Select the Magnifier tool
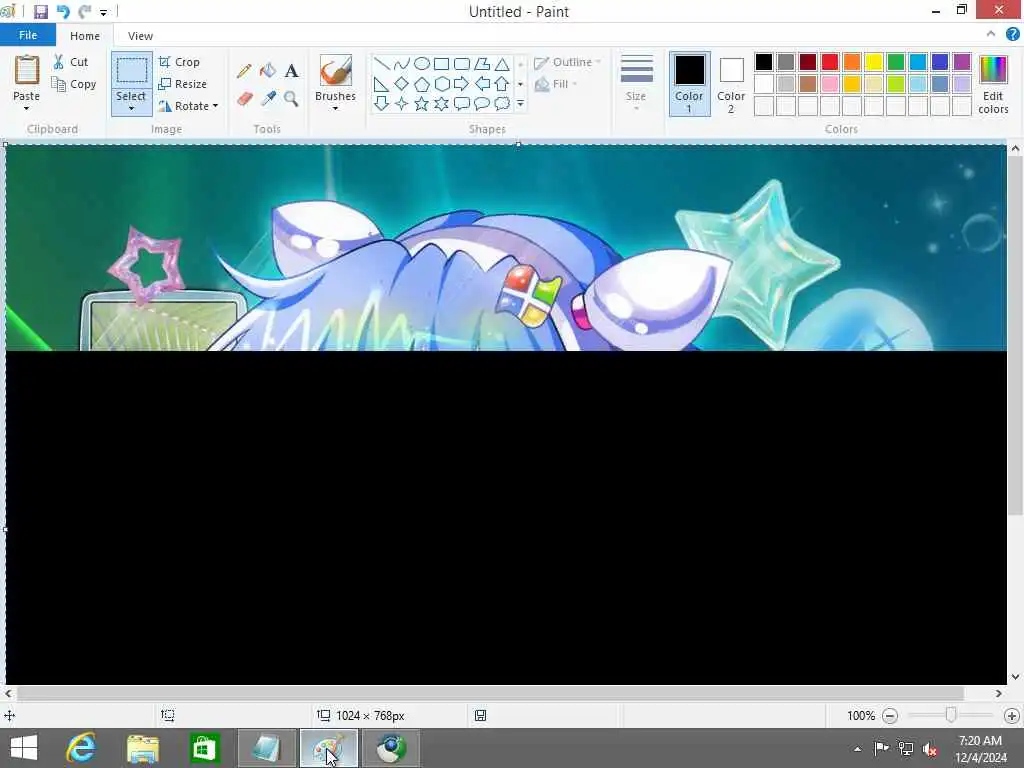 point(291,99)
